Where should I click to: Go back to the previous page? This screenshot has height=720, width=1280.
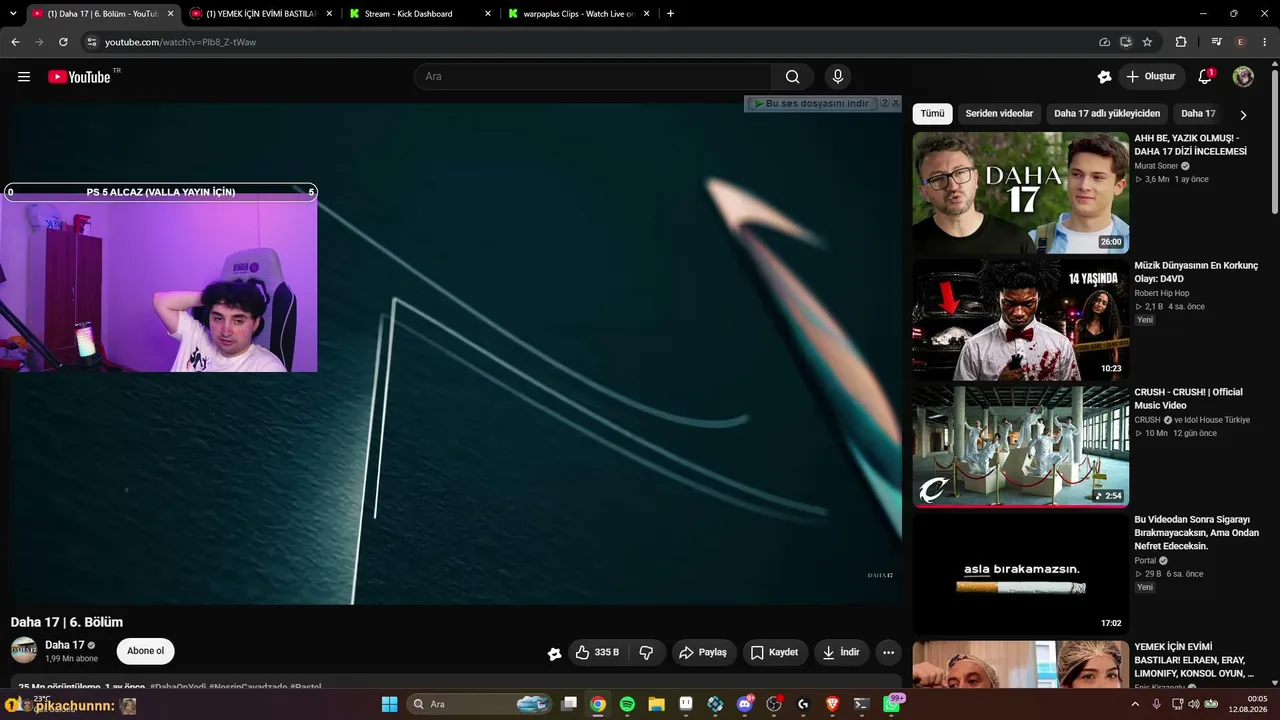pos(15,42)
